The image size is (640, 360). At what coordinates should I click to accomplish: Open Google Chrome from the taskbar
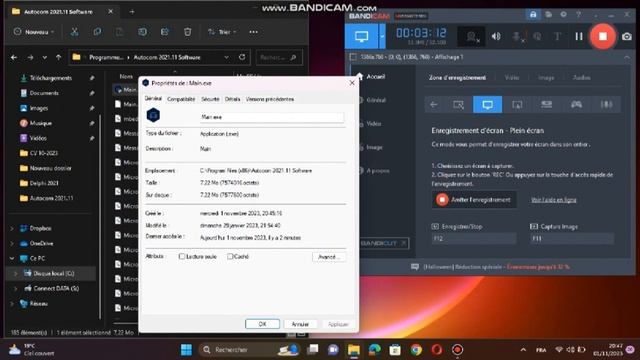click(x=416, y=350)
